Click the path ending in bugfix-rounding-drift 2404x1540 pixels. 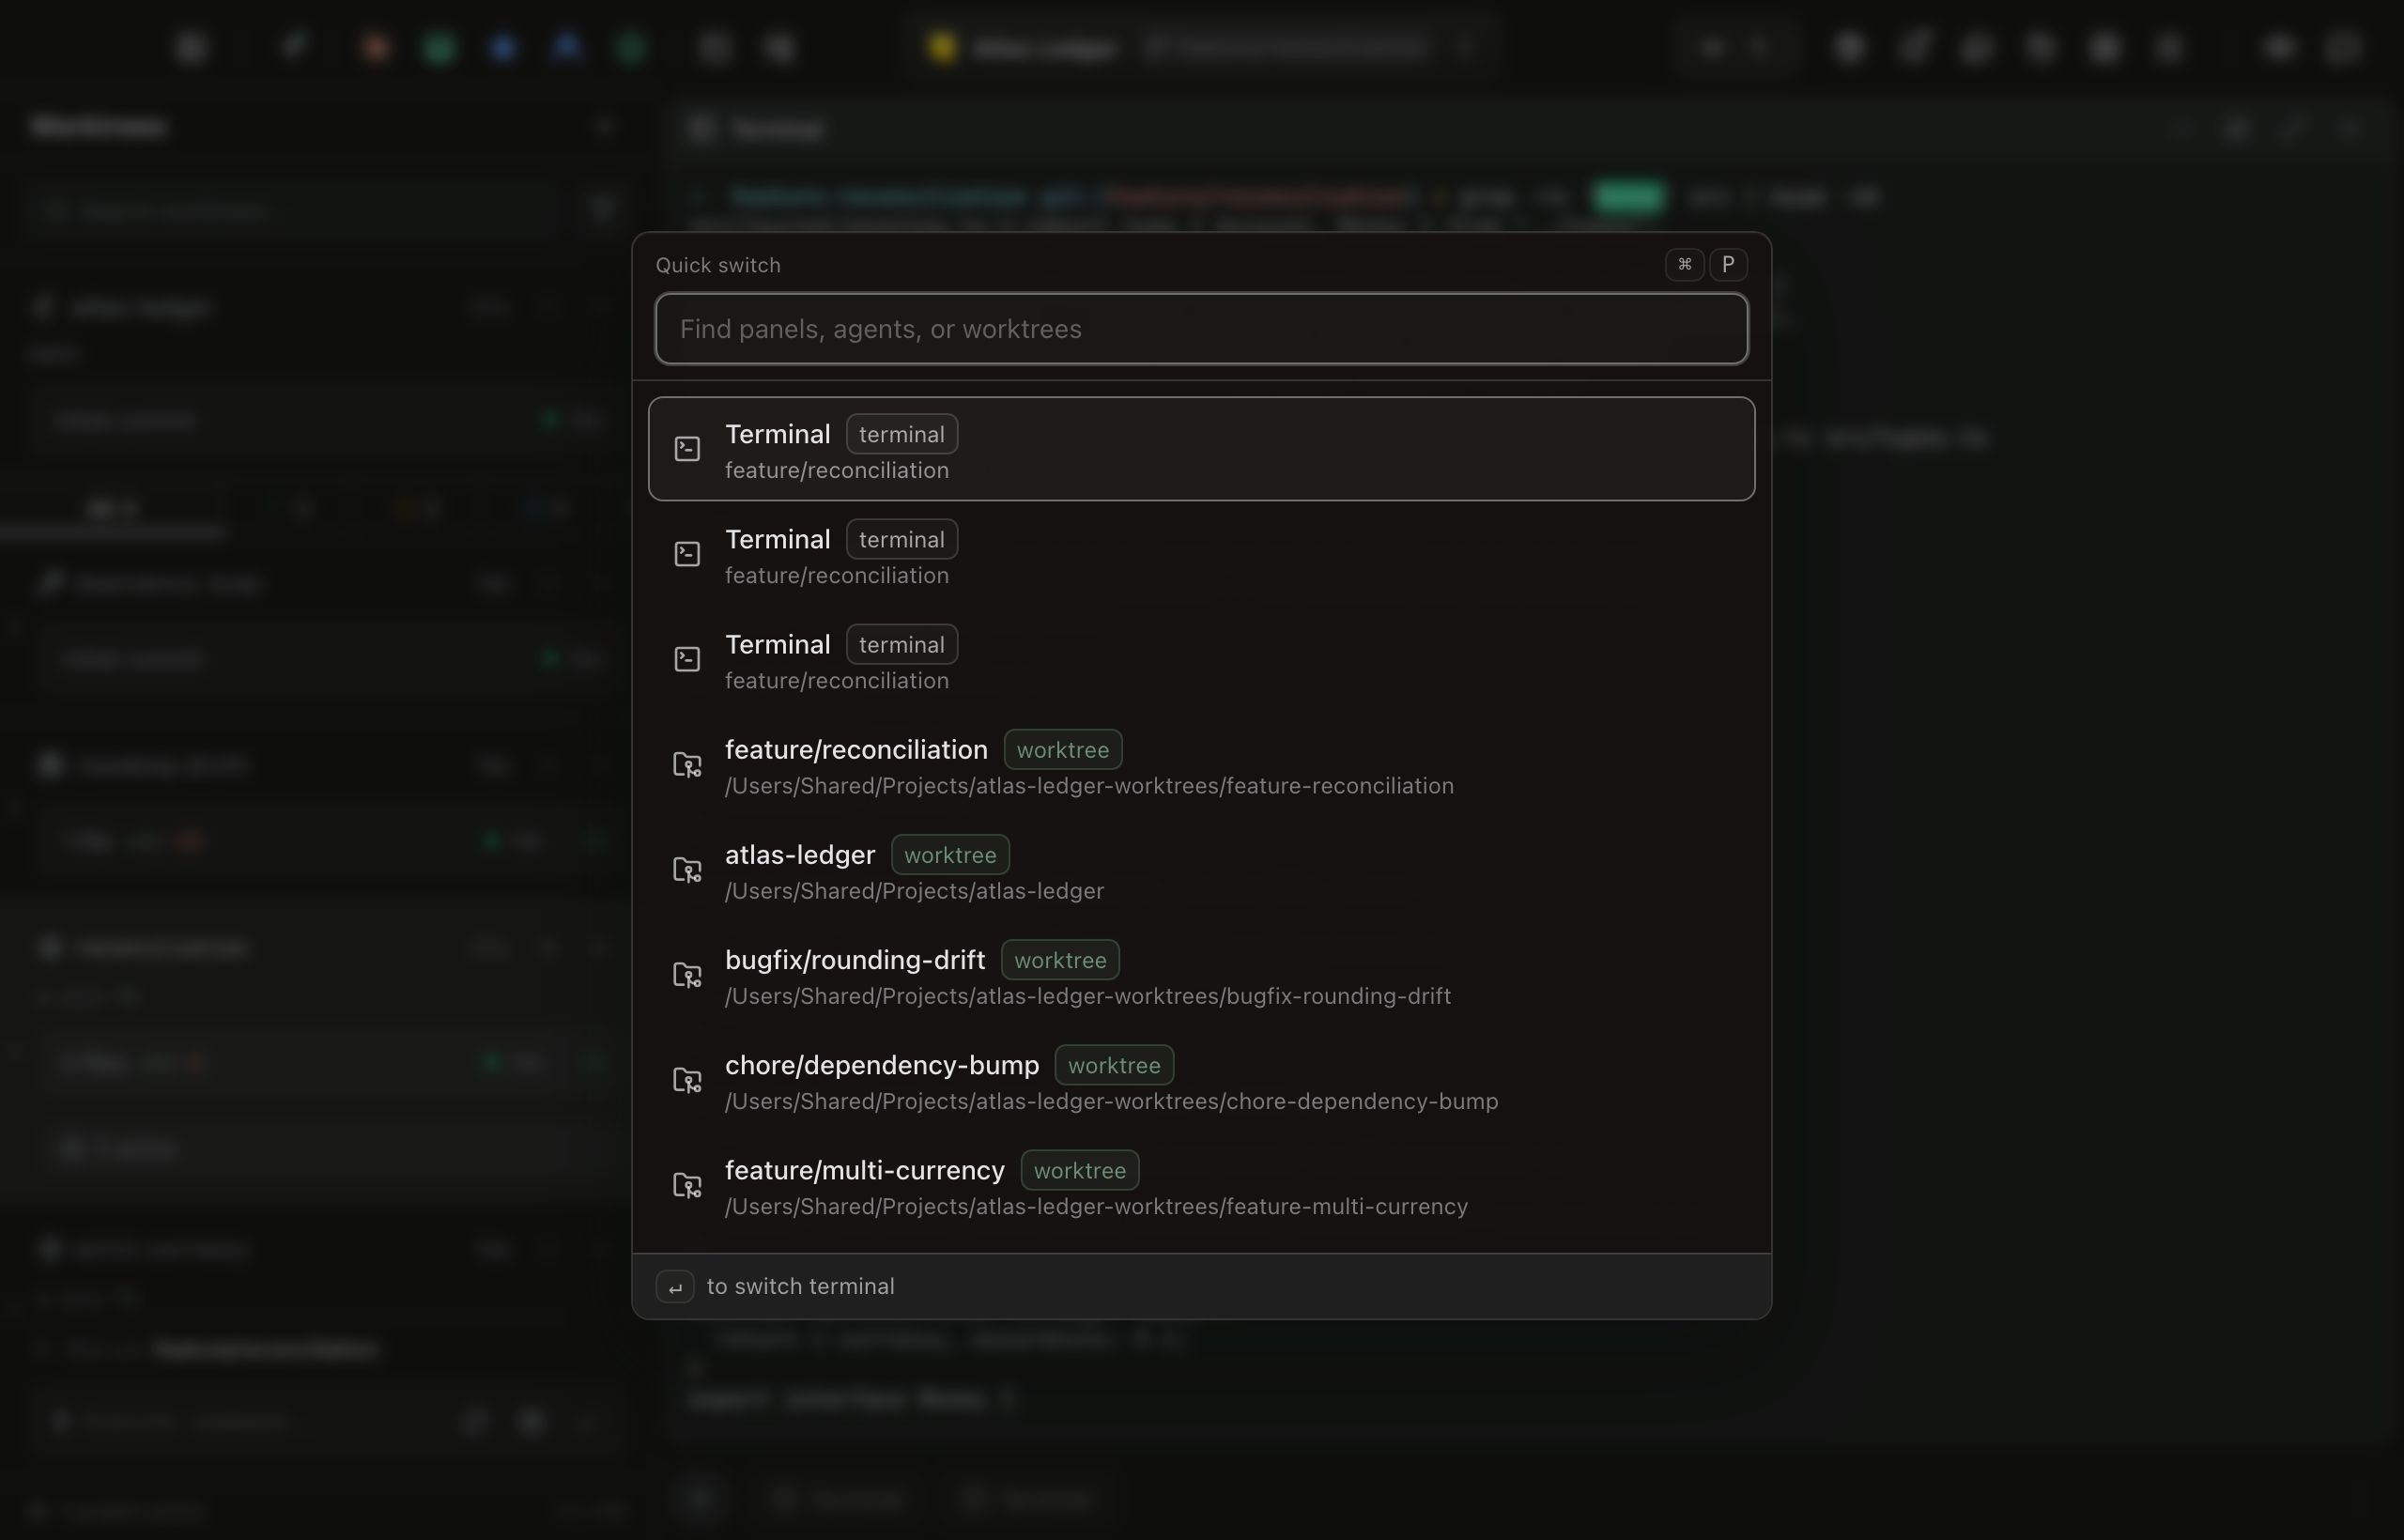tap(1088, 996)
